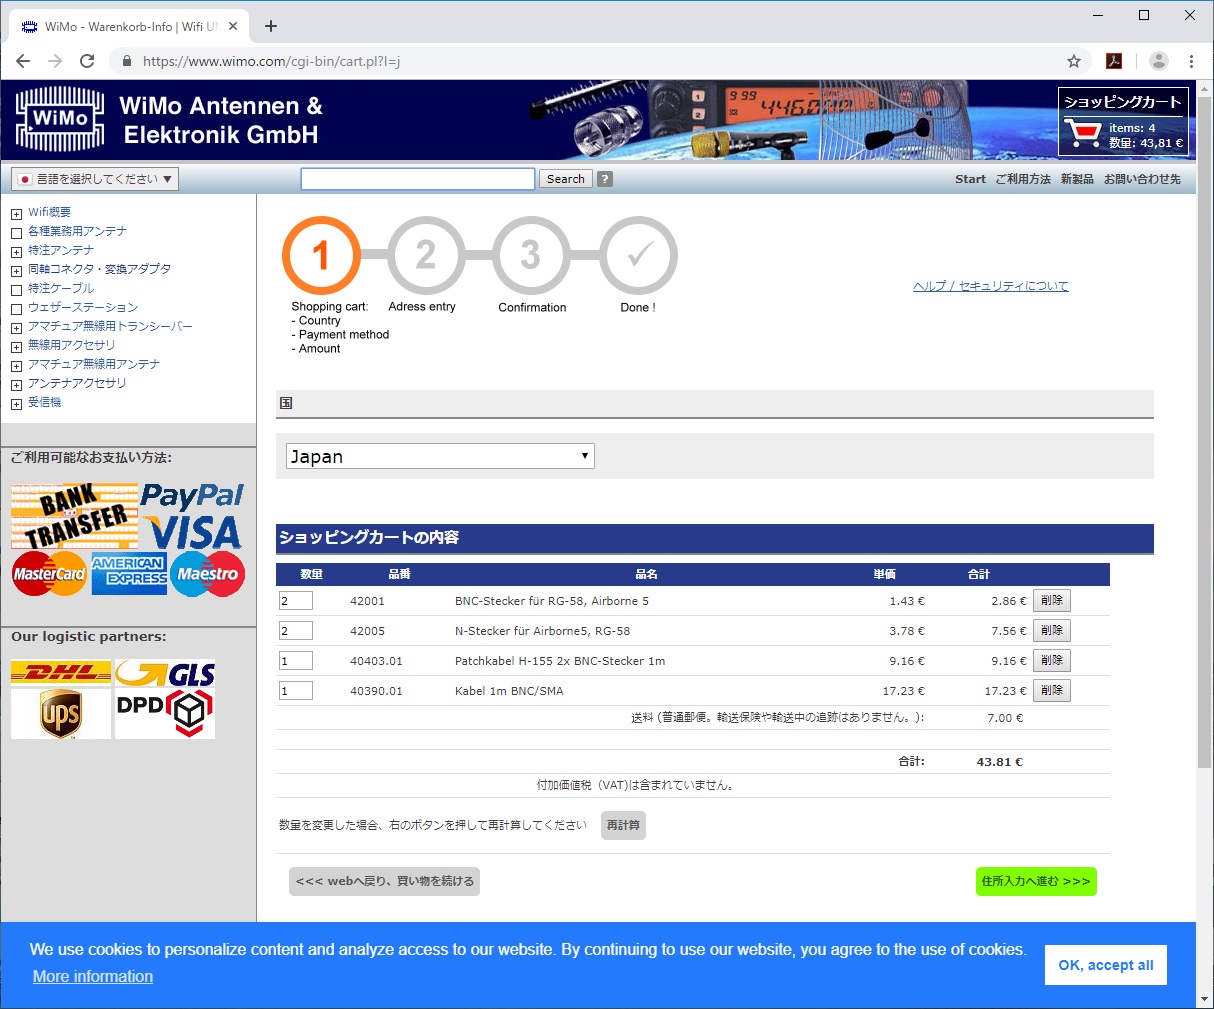Click the Search button
This screenshot has width=1214, height=1009.
566,179
